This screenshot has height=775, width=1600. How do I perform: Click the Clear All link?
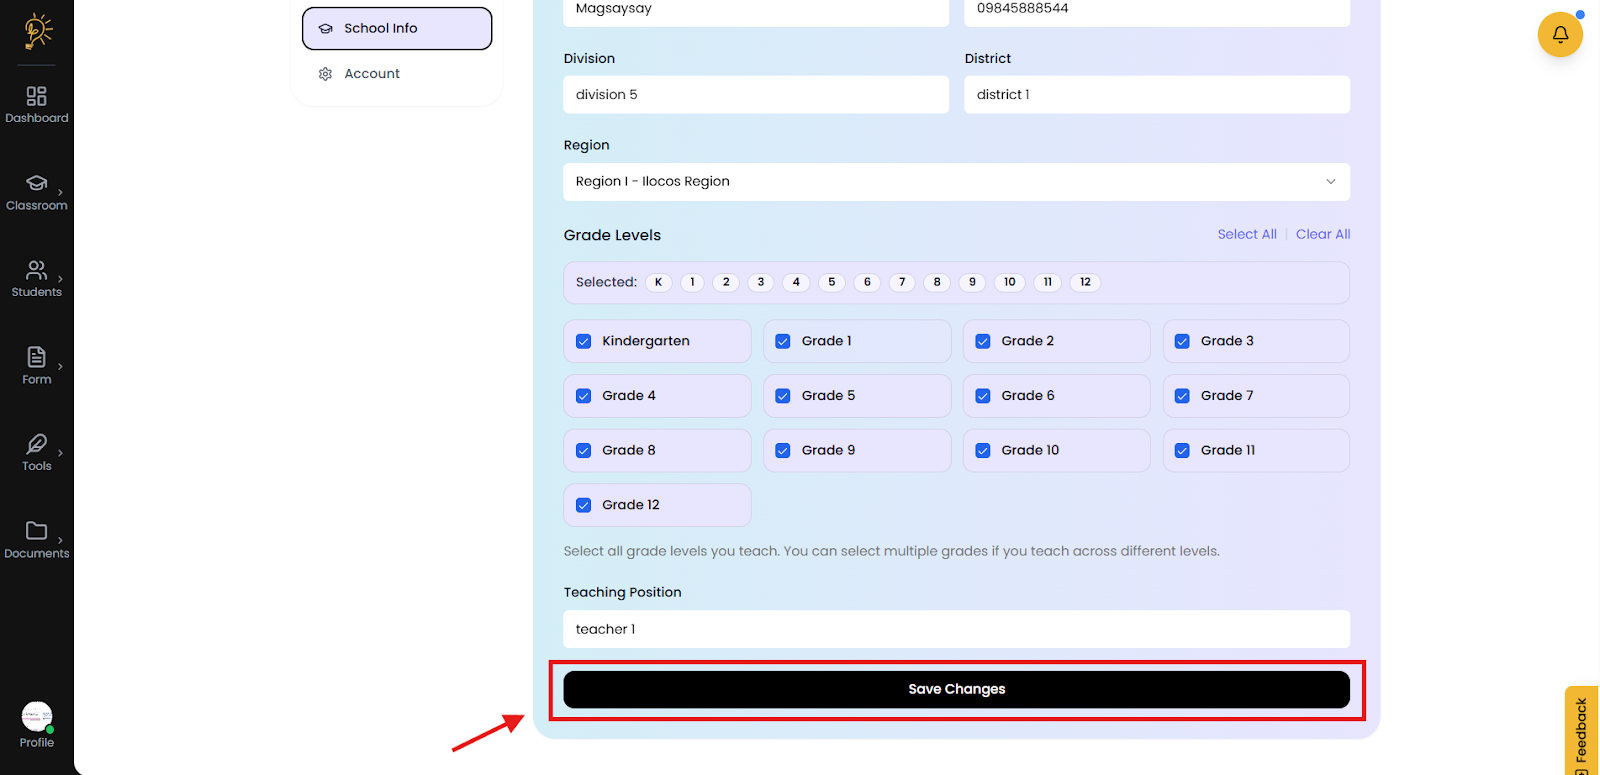1322,234
